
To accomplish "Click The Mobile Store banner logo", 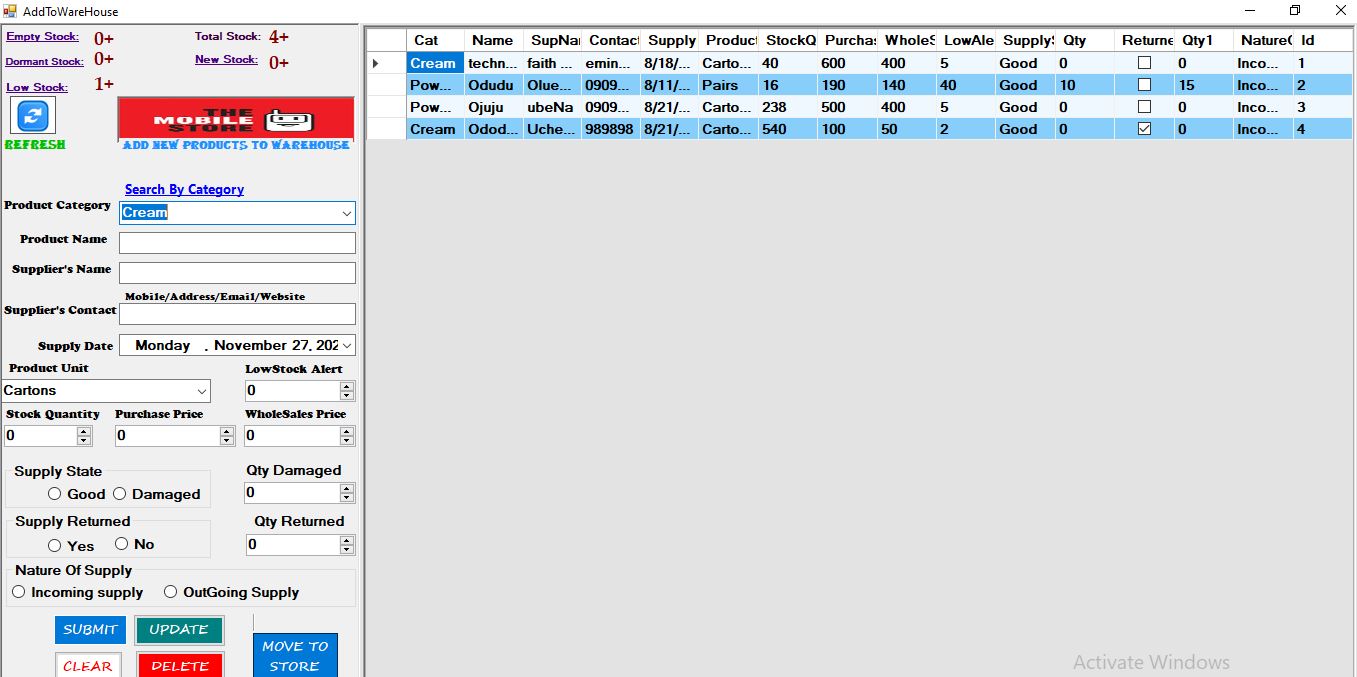I will click(236, 119).
